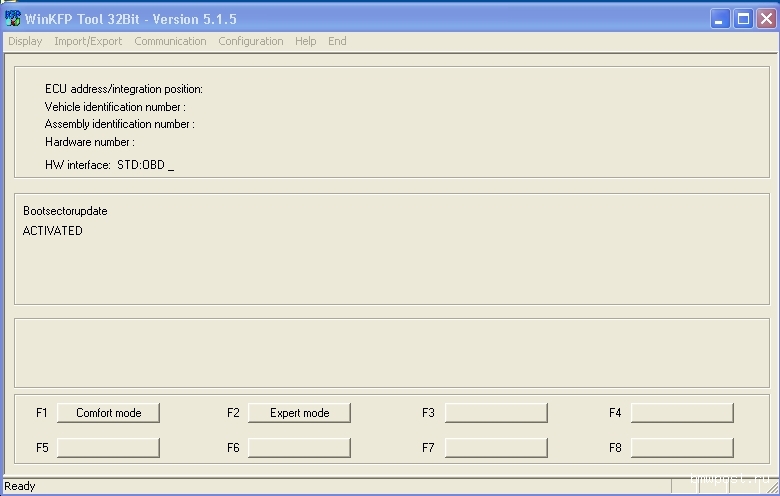Open the Communication menu

[x=170, y=41]
